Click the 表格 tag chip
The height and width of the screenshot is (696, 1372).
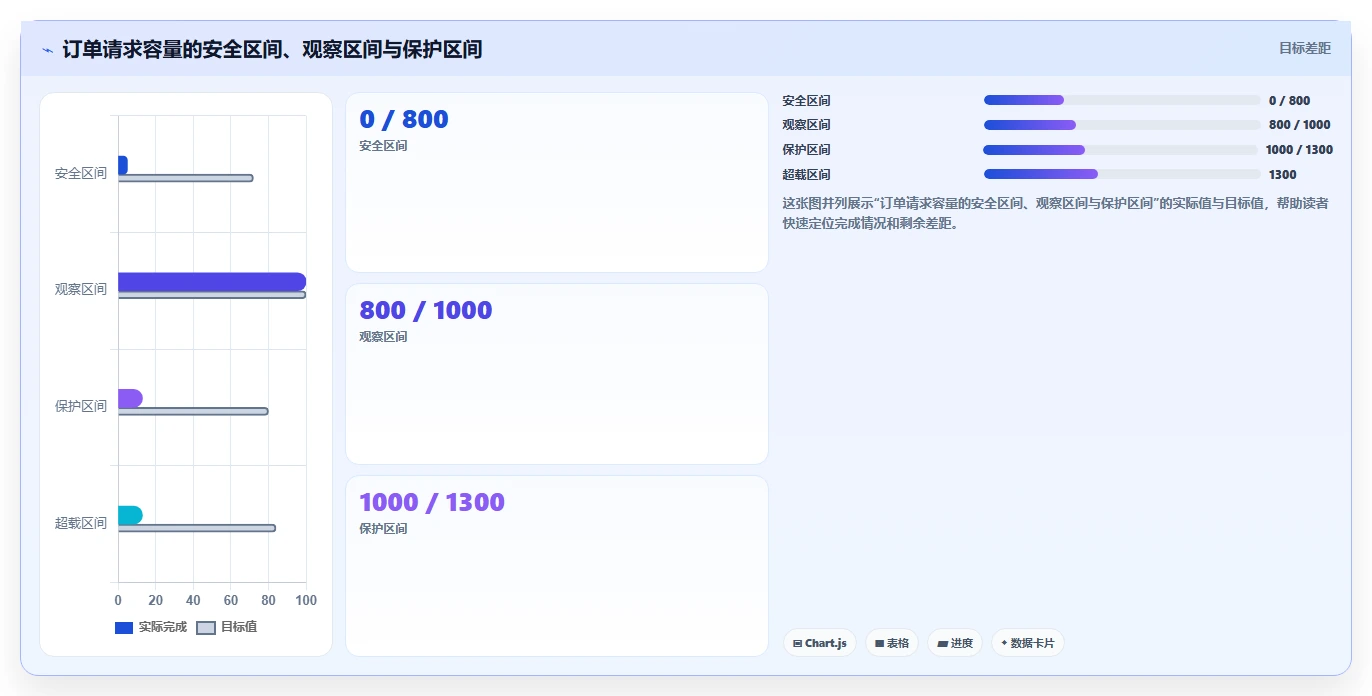(892, 643)
